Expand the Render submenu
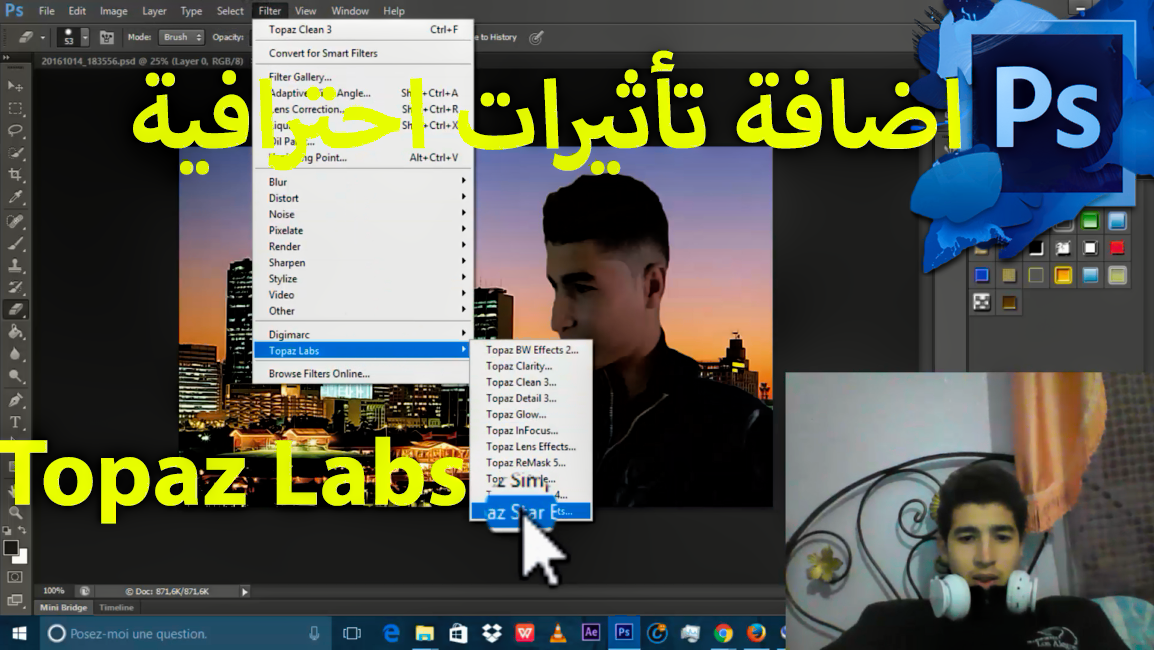The height and width of the screenshot is (650, 1154). click(x=362, y=247)
